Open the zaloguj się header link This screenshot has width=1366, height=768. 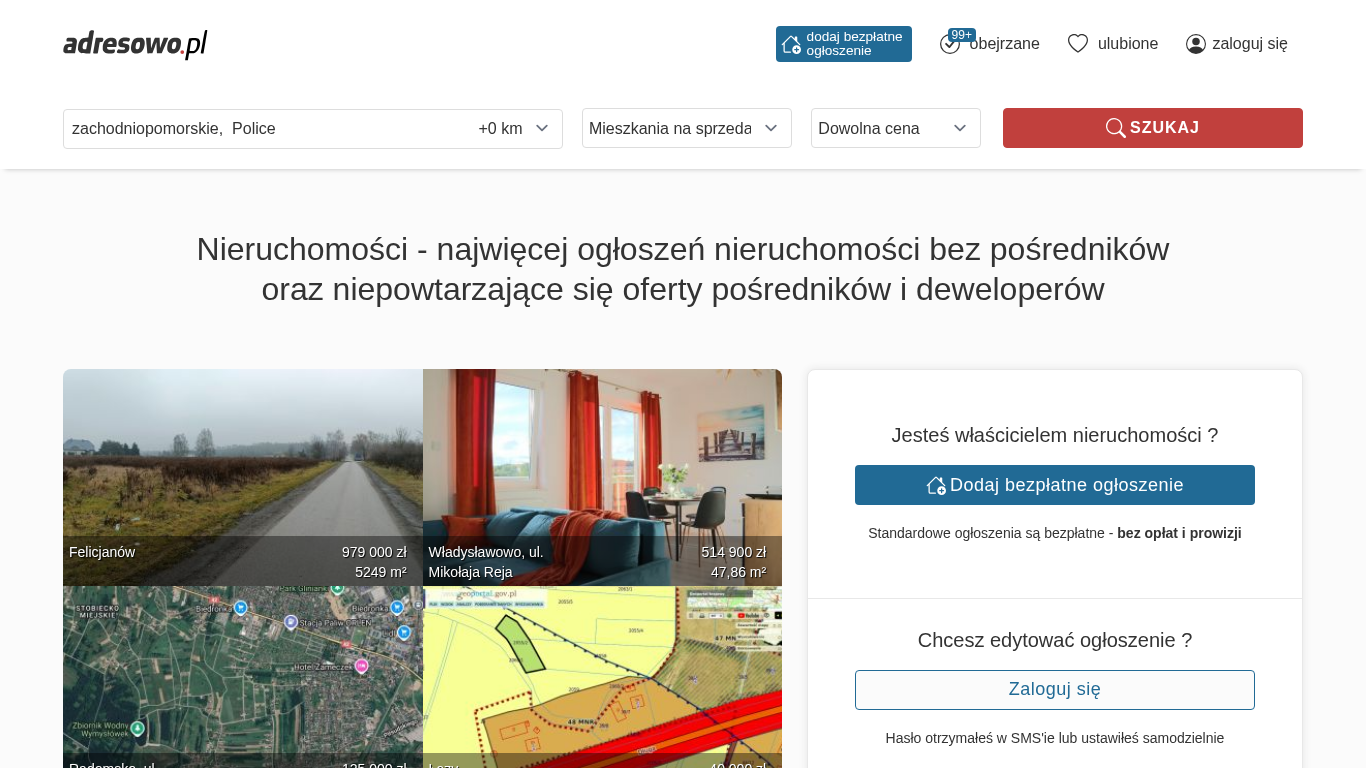pos(1249,44)
